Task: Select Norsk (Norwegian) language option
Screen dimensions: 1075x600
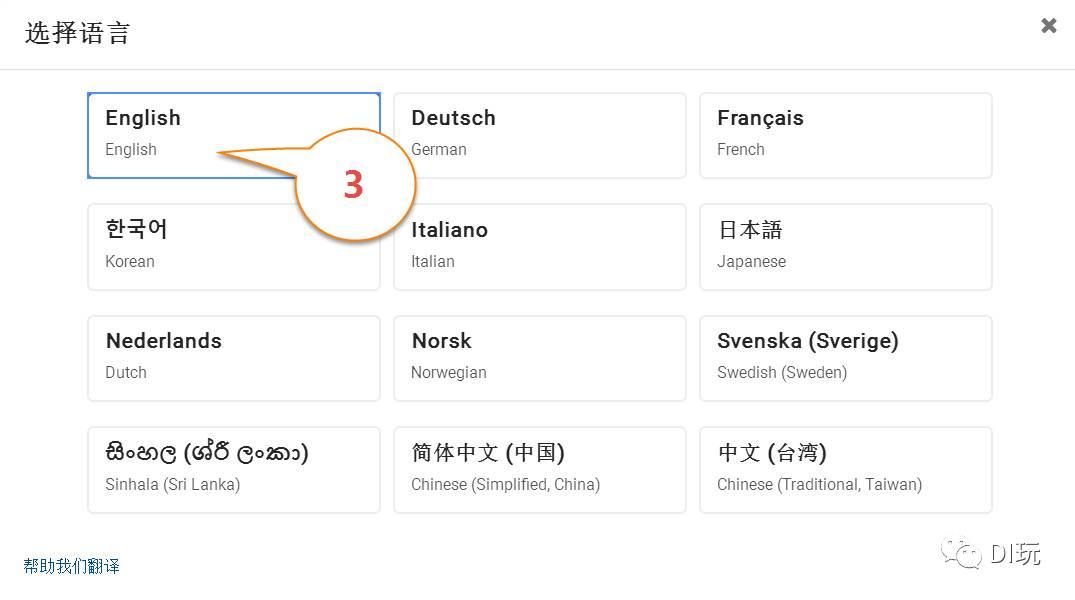Action: (540, 358)
